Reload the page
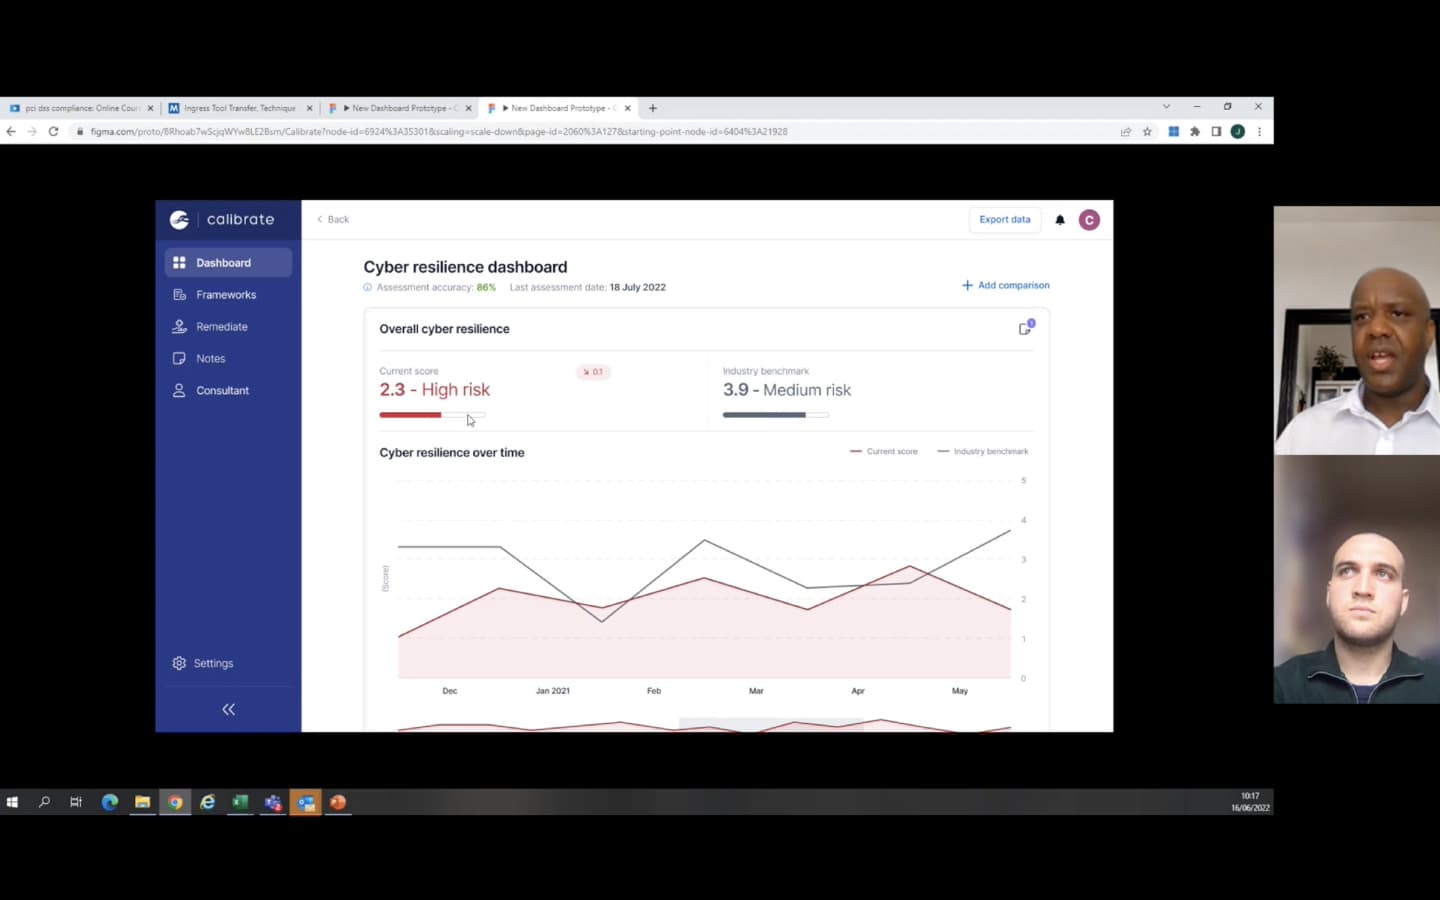This screenshot has width=1440, height=900. (54, 131)
